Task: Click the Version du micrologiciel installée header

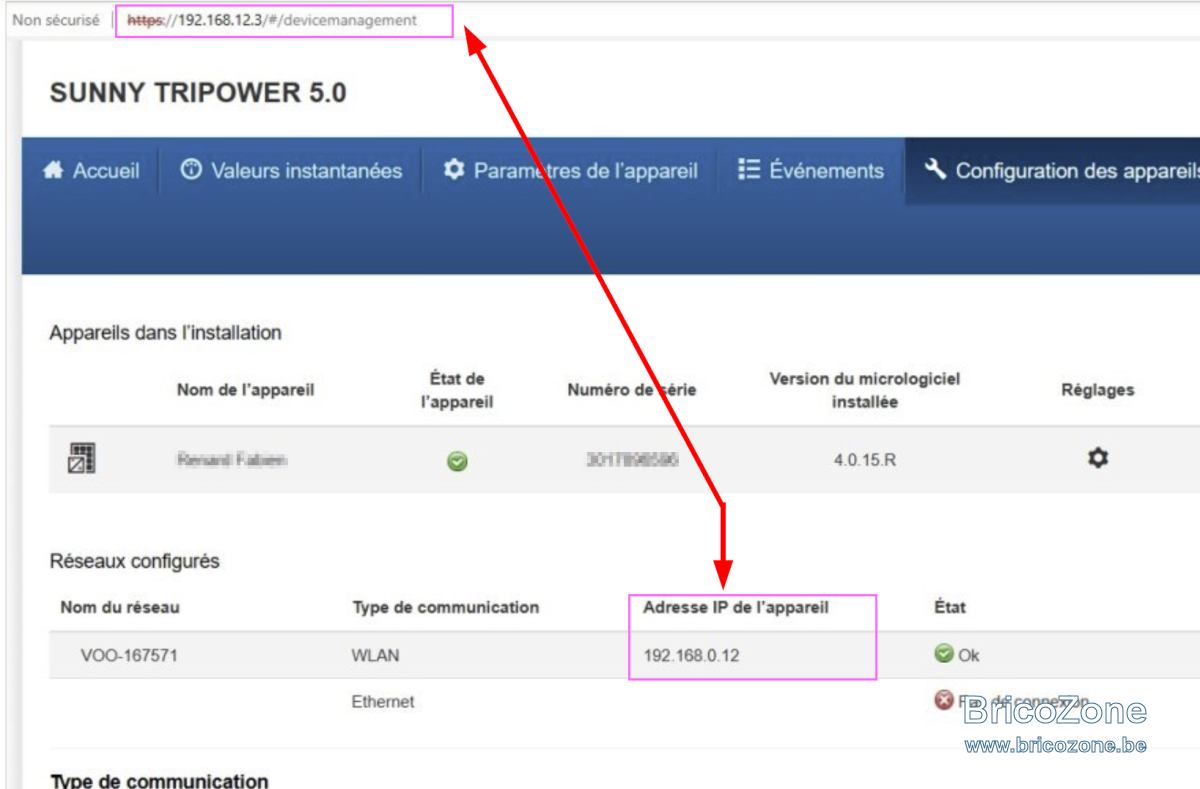Action: point(864,390)
